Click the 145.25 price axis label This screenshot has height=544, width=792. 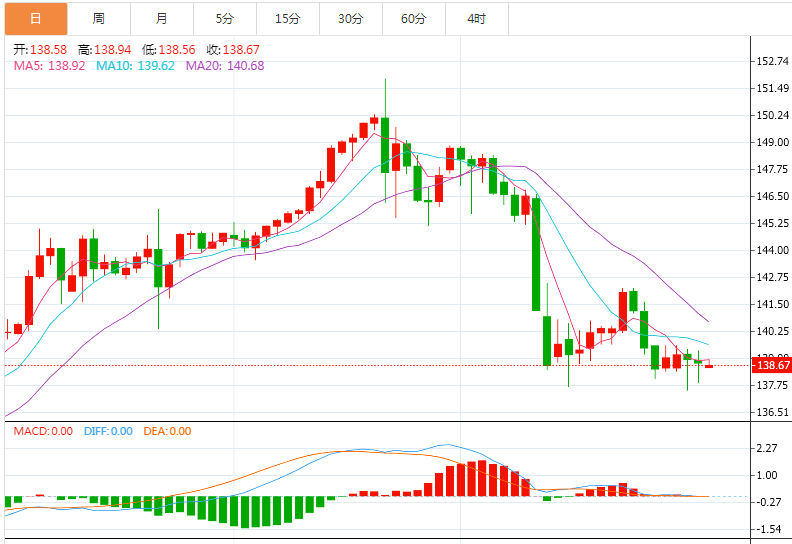pos(772,223)
